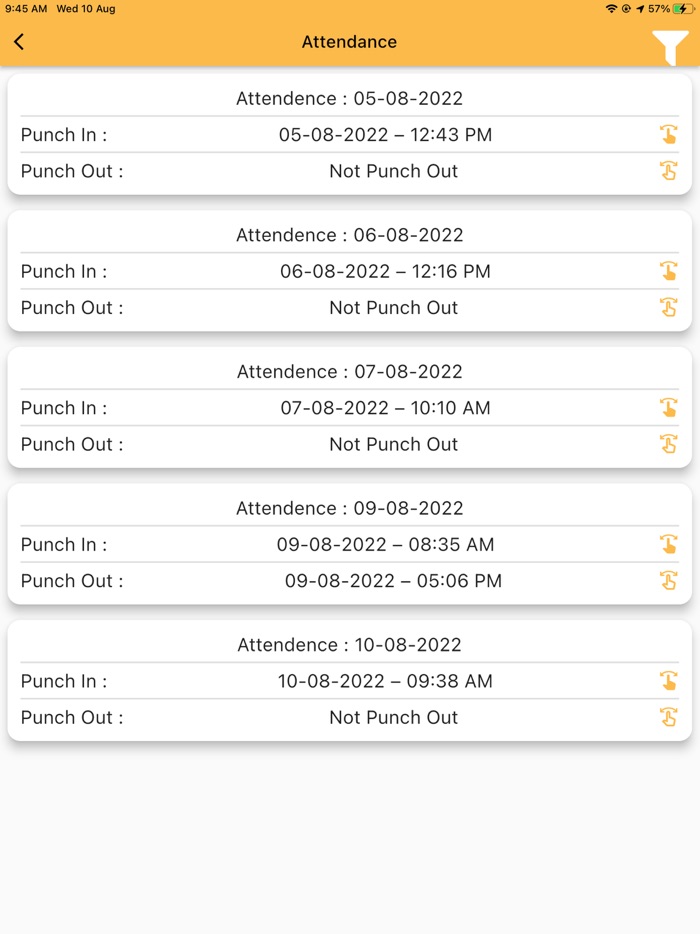The height and width of the screenshot is (934, 700).
Task: Tap Punch Out icon for 10-08-2022
Action: click(668, 717)
